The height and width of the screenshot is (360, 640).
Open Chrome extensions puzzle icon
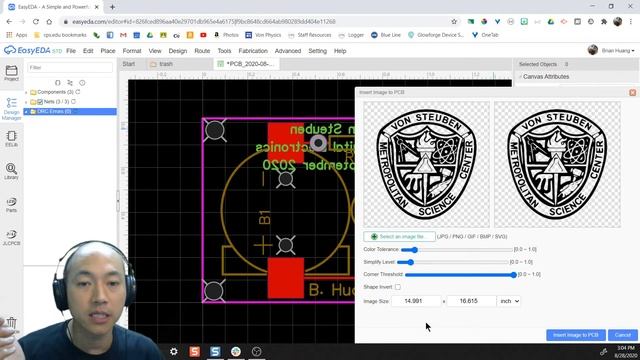pos(604,22)
